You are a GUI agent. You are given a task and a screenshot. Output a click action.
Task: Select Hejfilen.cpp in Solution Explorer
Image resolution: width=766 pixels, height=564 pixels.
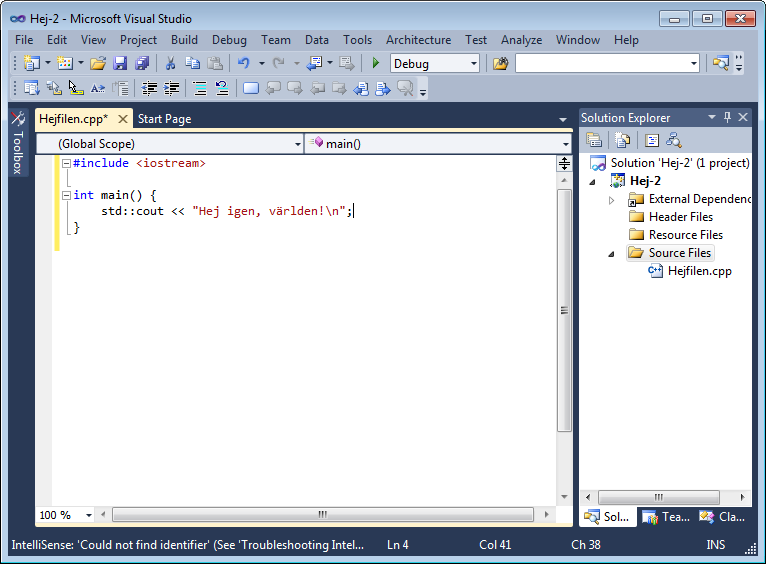[699, 272]
